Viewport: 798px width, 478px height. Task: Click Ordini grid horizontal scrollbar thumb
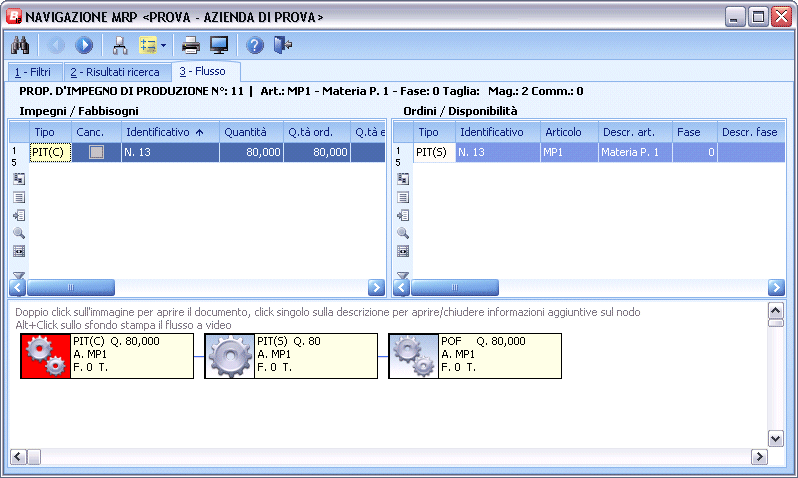[x=454, y=288]
